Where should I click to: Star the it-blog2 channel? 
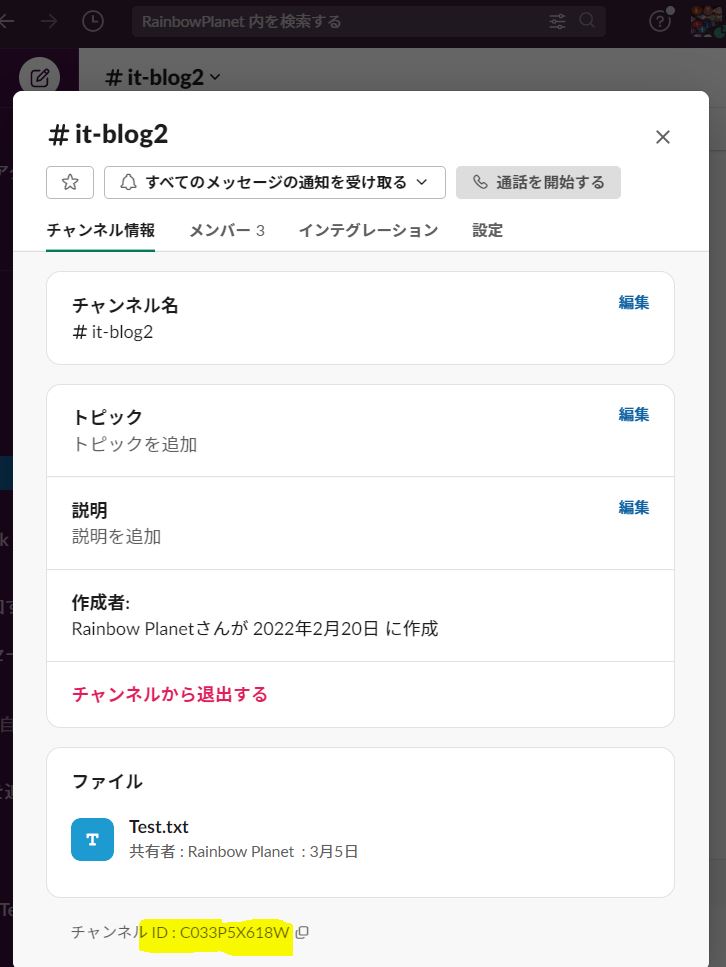70,182
